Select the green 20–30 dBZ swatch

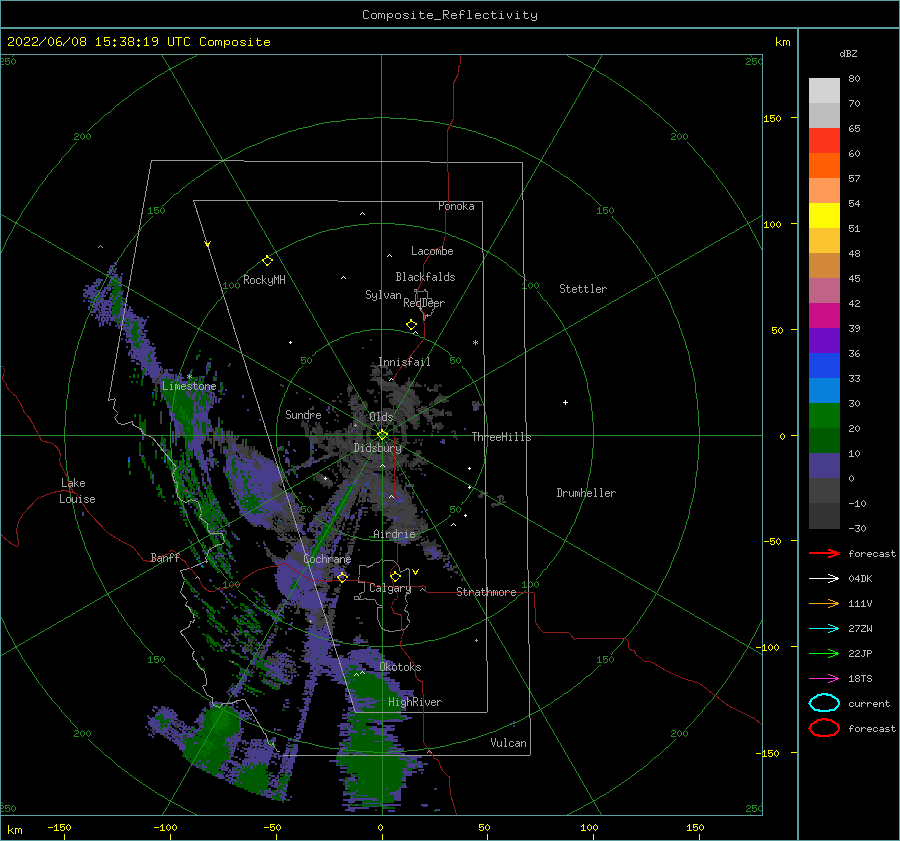(x=824, y=416)
